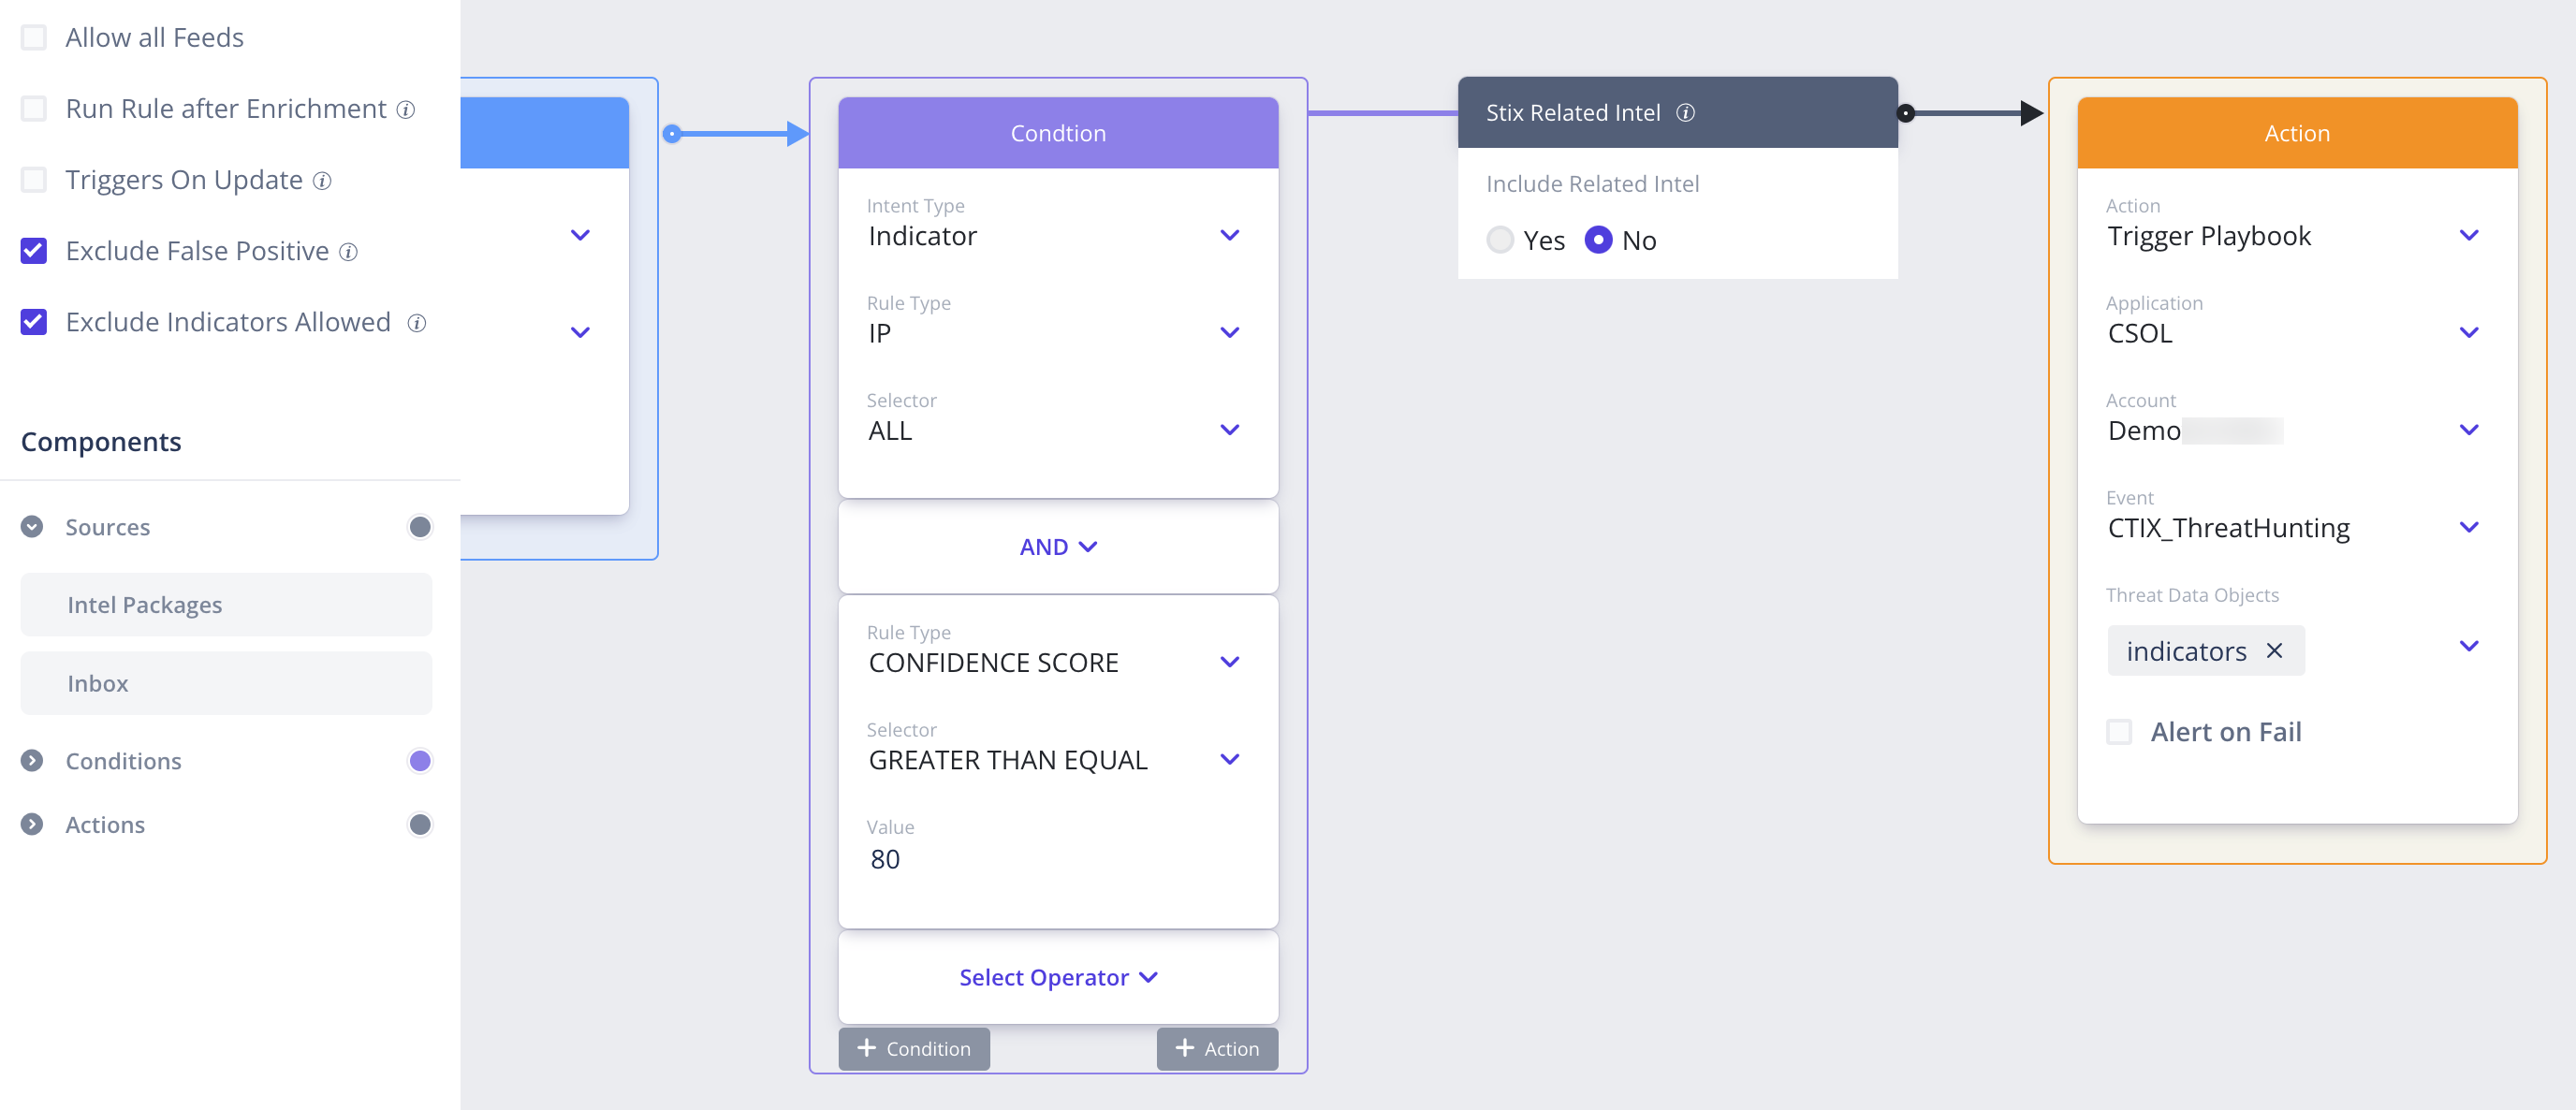Click info icon beside Run Rule after Enrichment
Screen dimensions: 2576x1110
point(406,109)
